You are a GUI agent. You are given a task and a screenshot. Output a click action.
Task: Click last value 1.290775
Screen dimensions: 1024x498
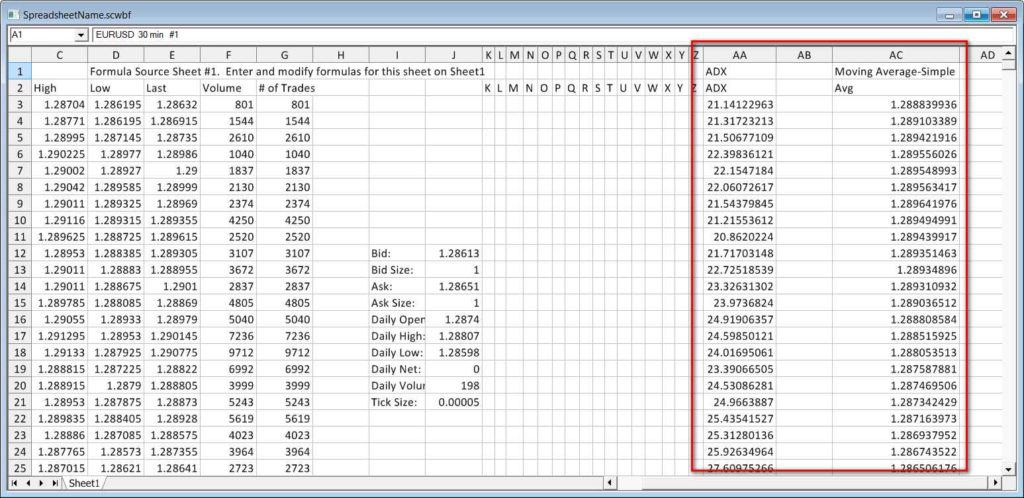point(172,352)
